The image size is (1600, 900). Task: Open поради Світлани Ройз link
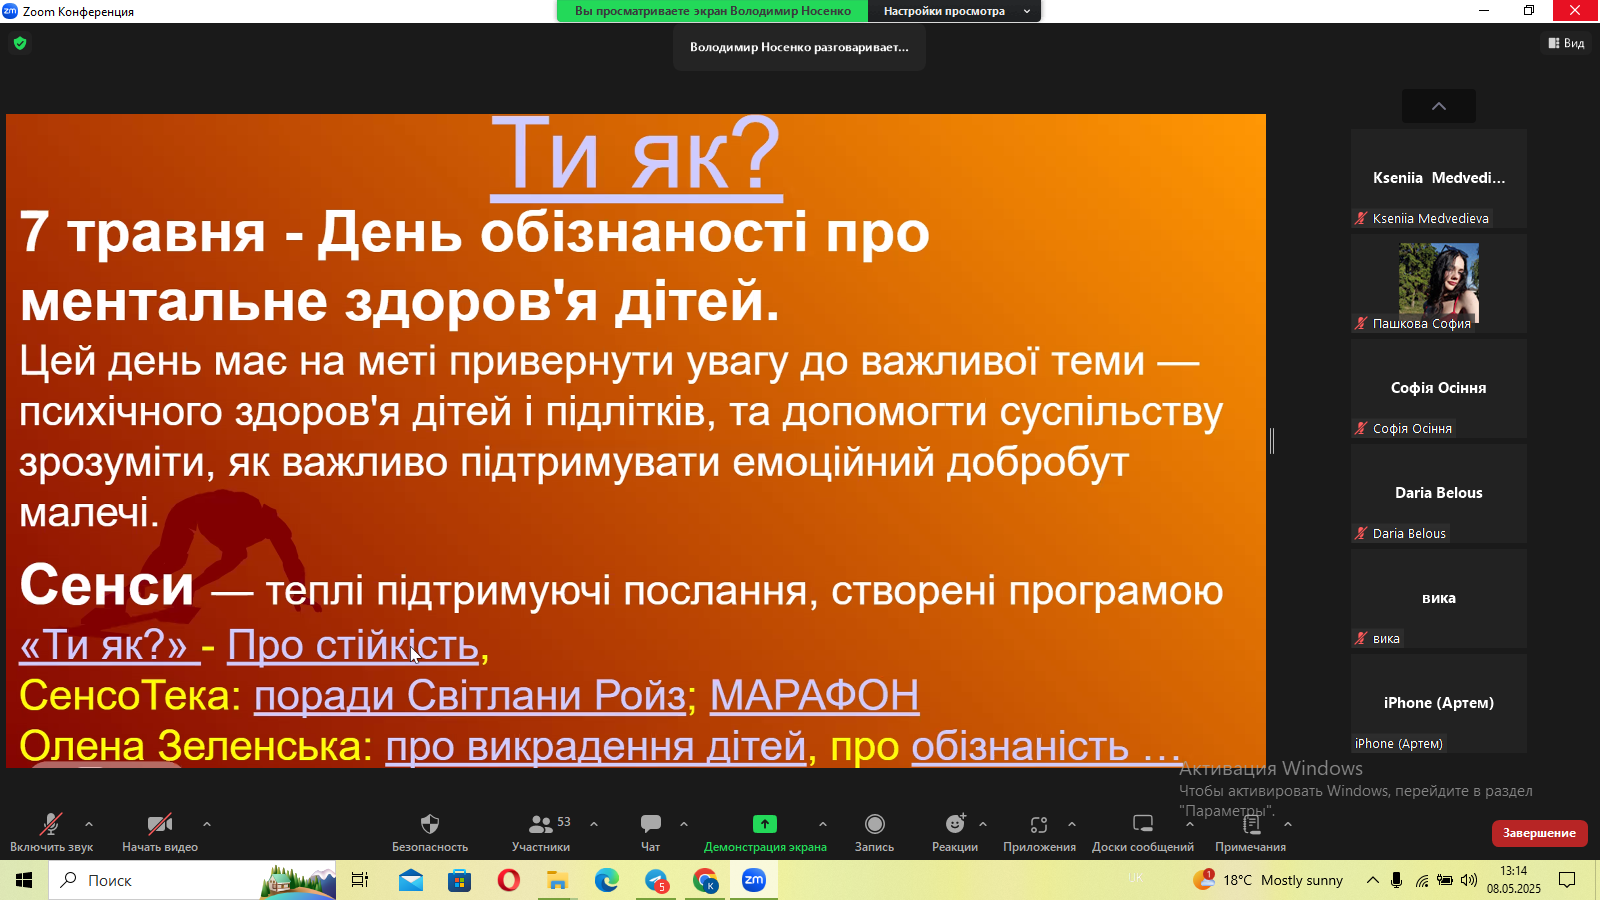(x=470, y=696)
